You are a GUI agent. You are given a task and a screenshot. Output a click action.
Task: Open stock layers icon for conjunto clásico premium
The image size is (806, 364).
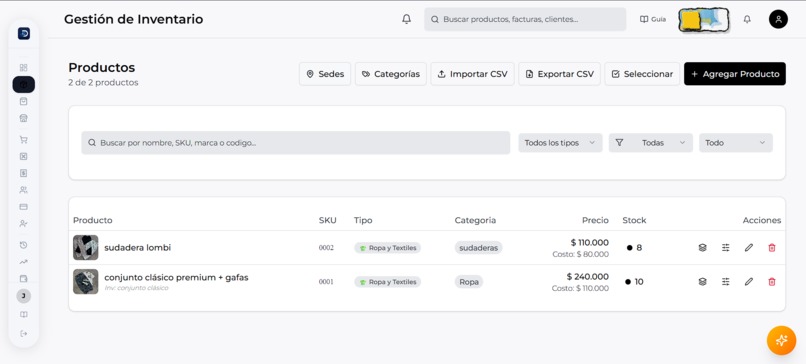(x=702, y=282)
